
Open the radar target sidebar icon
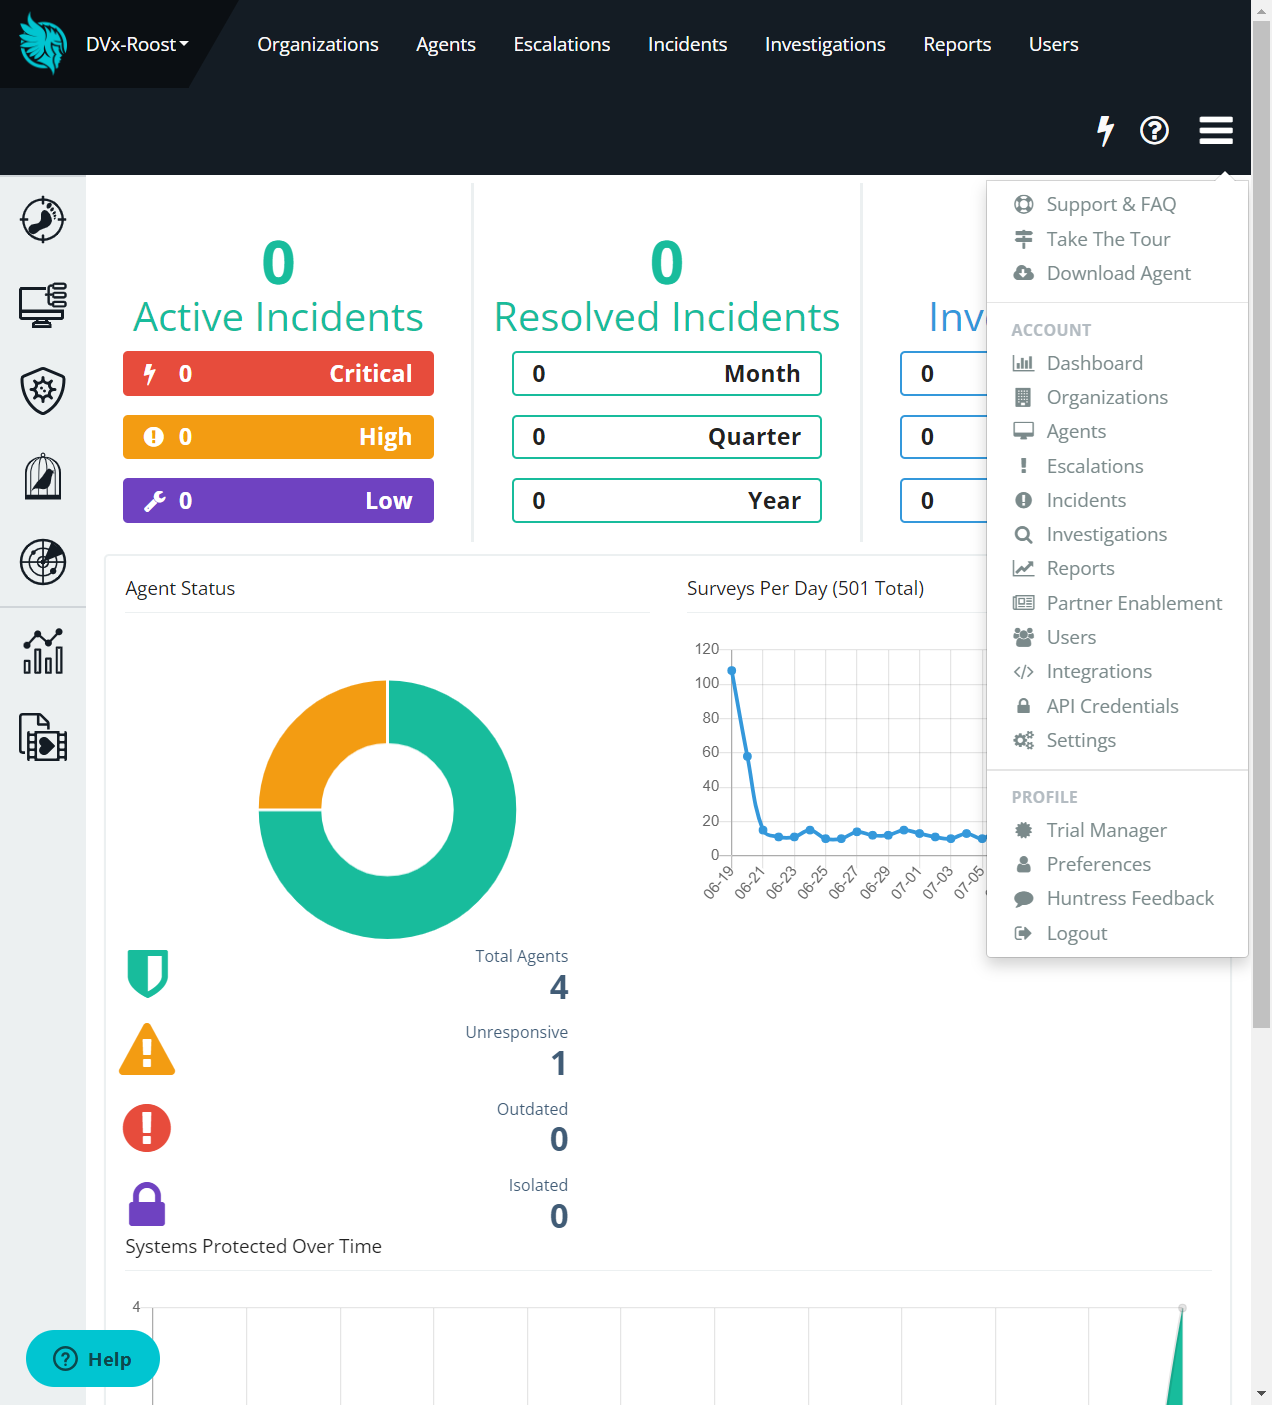43,562
